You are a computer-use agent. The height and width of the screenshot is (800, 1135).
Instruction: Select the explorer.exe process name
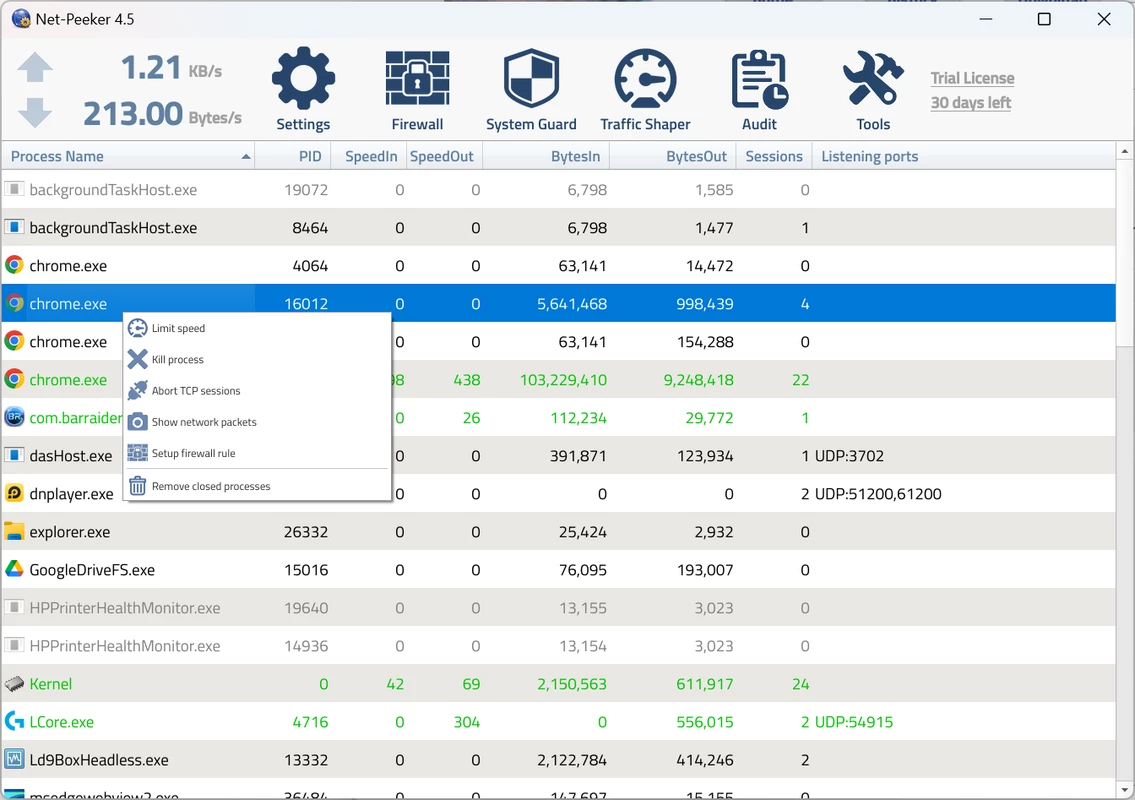(x=69, y=532)
